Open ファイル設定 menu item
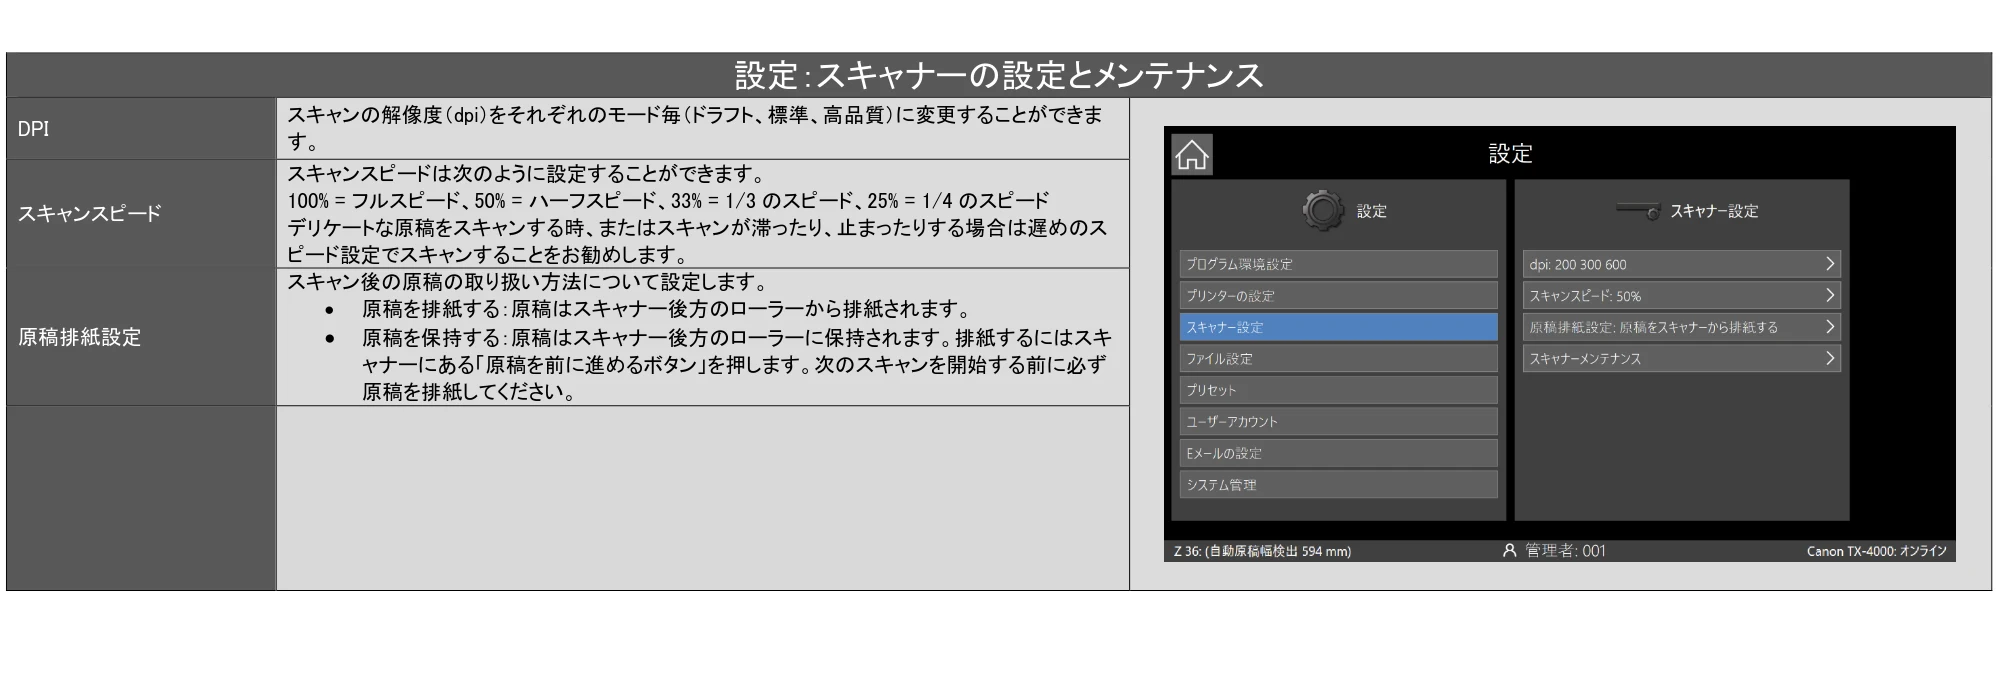The height and width of the screenshot is (677, 2000). click(1338, 359)
